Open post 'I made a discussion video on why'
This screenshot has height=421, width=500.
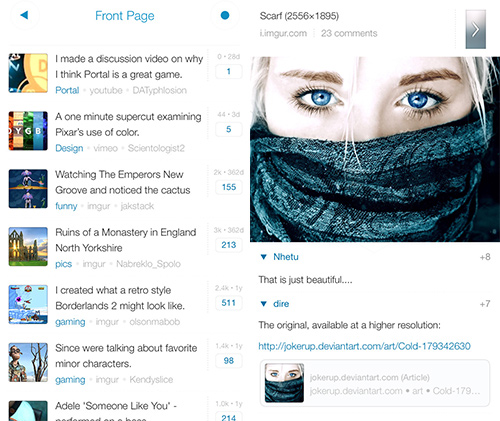point(129,67)
